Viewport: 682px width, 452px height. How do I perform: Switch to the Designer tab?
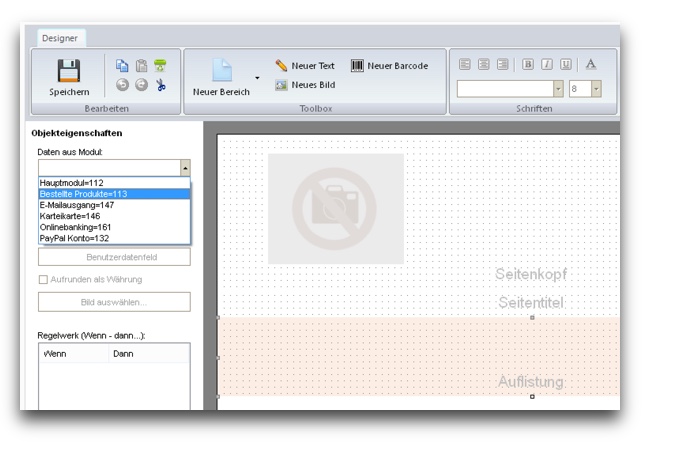click(60, 38)
